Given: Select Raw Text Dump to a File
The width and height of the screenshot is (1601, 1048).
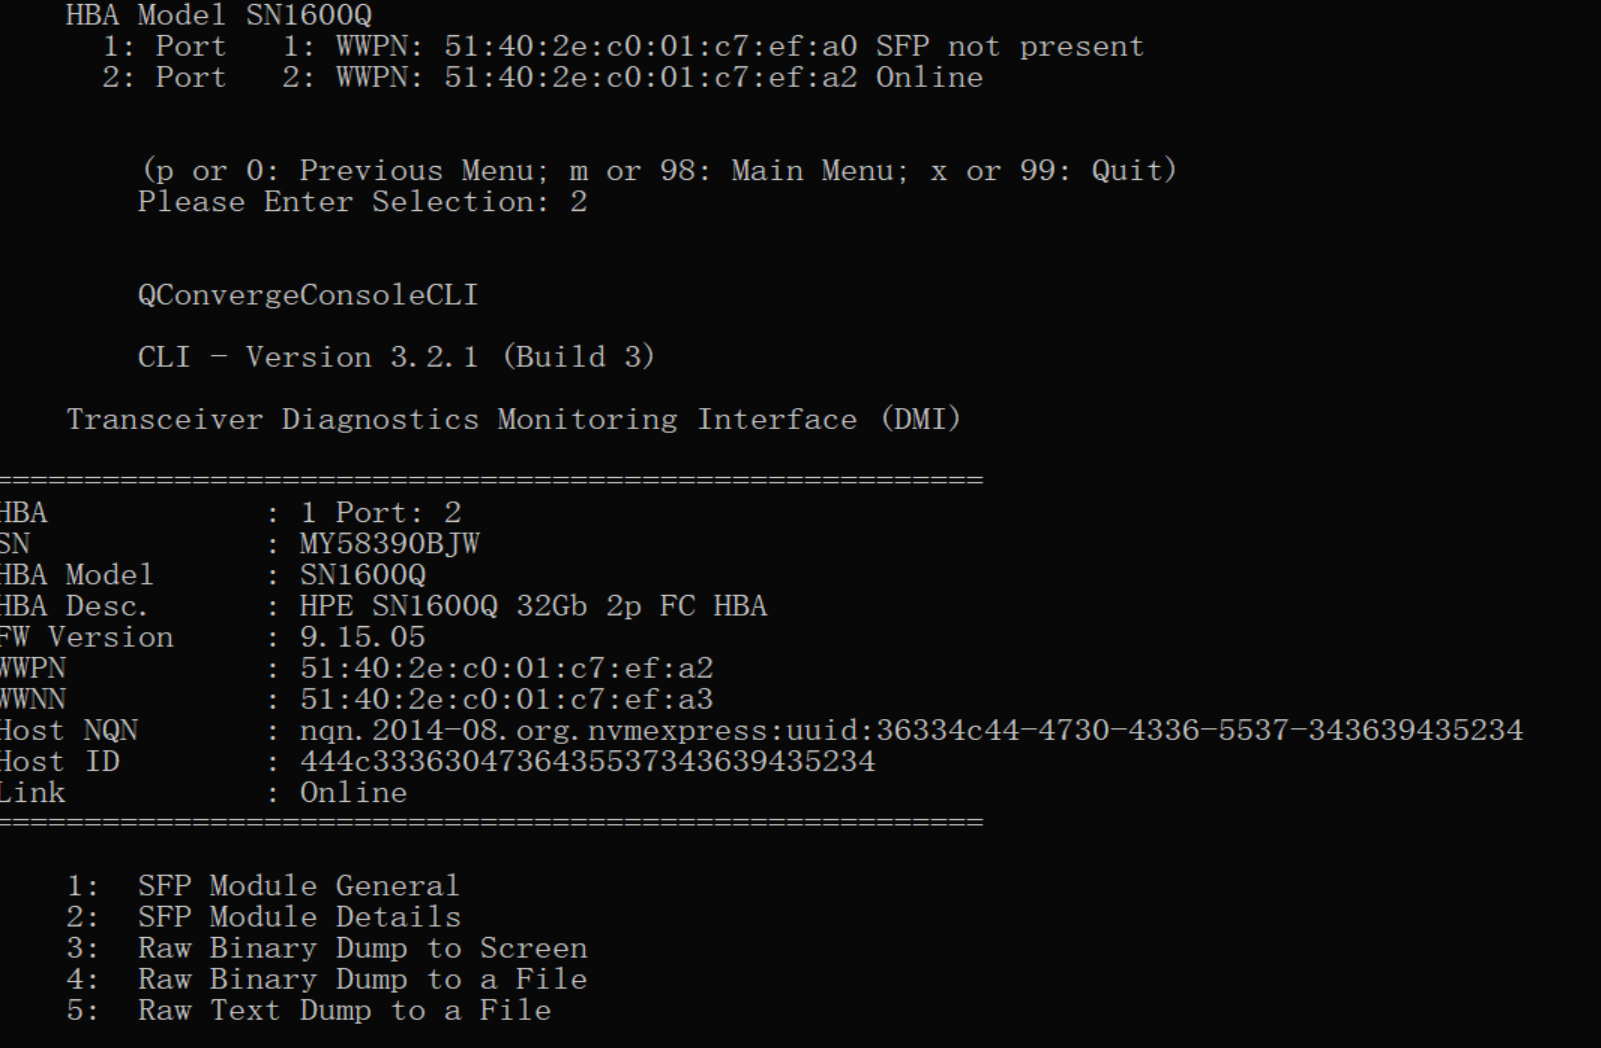Looking at the screenshot, I should (344, 1010).
